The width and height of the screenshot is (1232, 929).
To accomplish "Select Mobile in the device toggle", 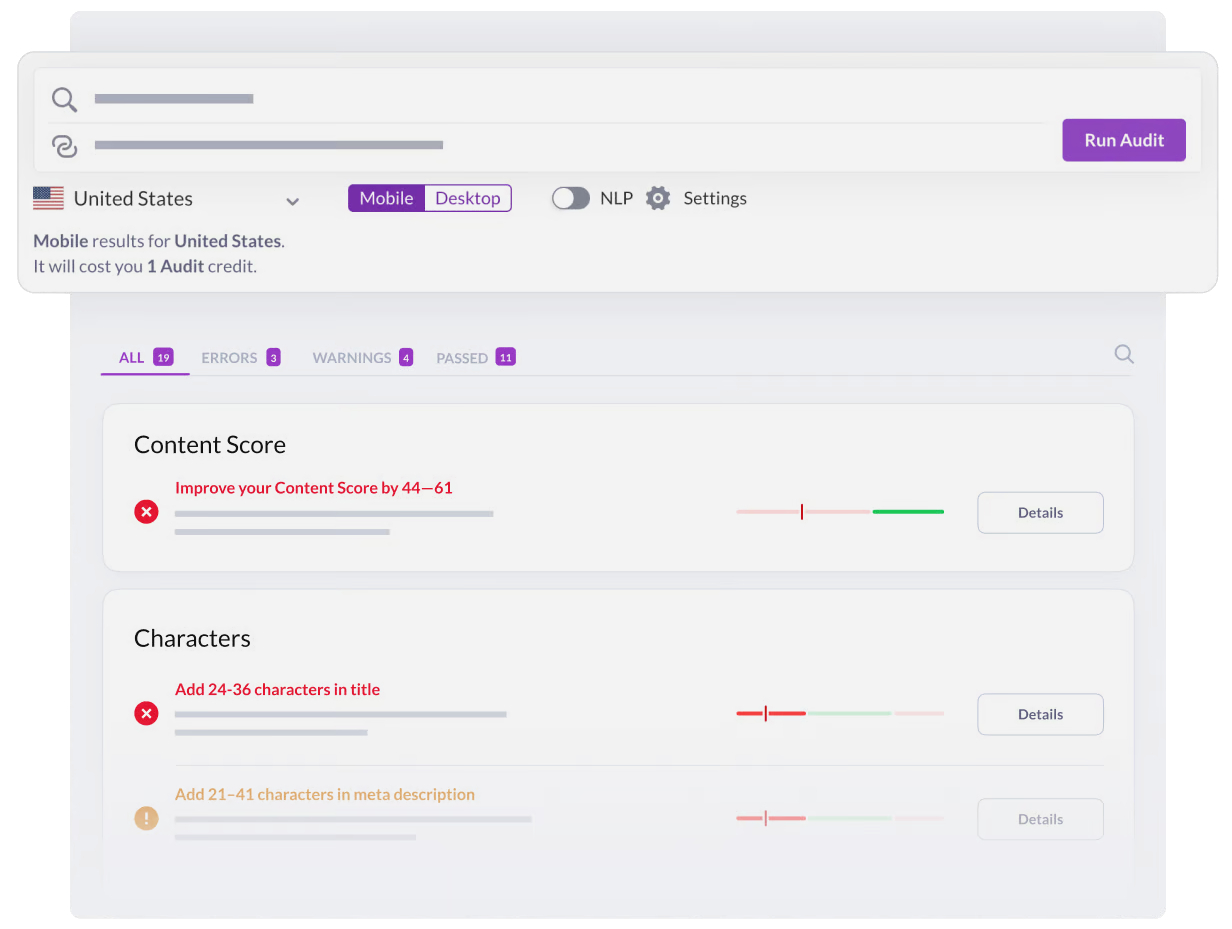I will tap(386, 198).
